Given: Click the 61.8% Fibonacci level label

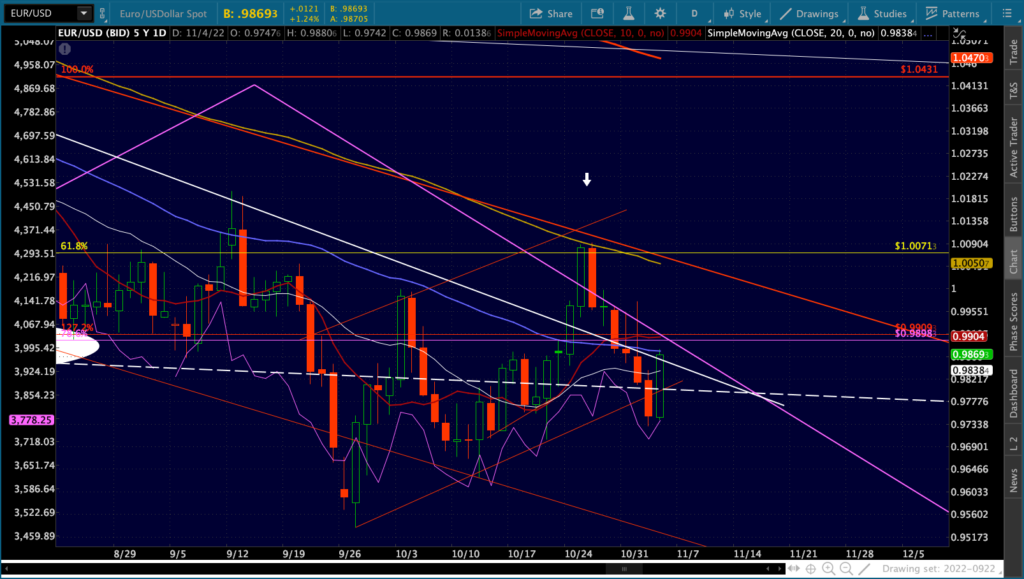Looking at the screenshot, I should coord(74,246).
